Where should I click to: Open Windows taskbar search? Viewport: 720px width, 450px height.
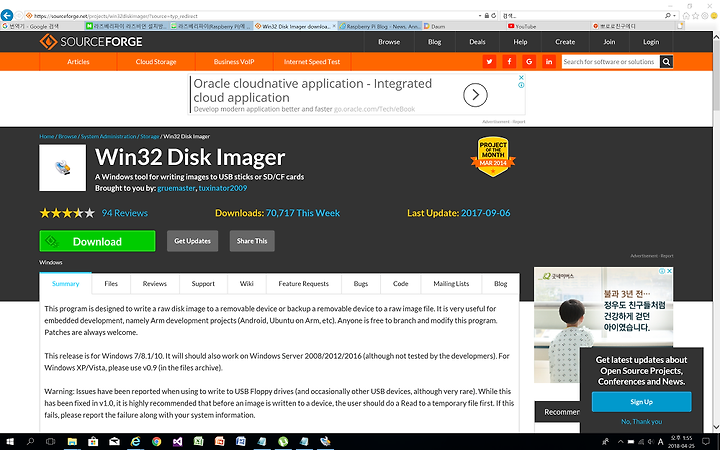tap(30, 442)
